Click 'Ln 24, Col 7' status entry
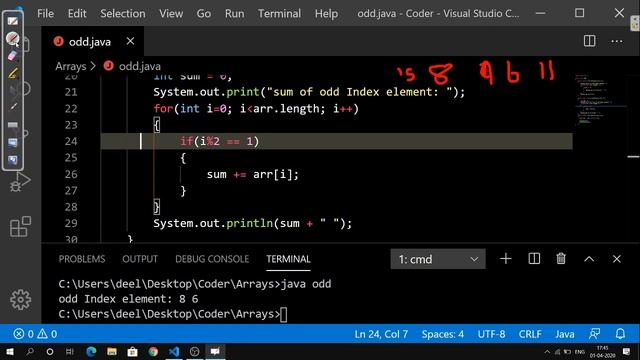This screenshot has height=360, width=640. 381,334
